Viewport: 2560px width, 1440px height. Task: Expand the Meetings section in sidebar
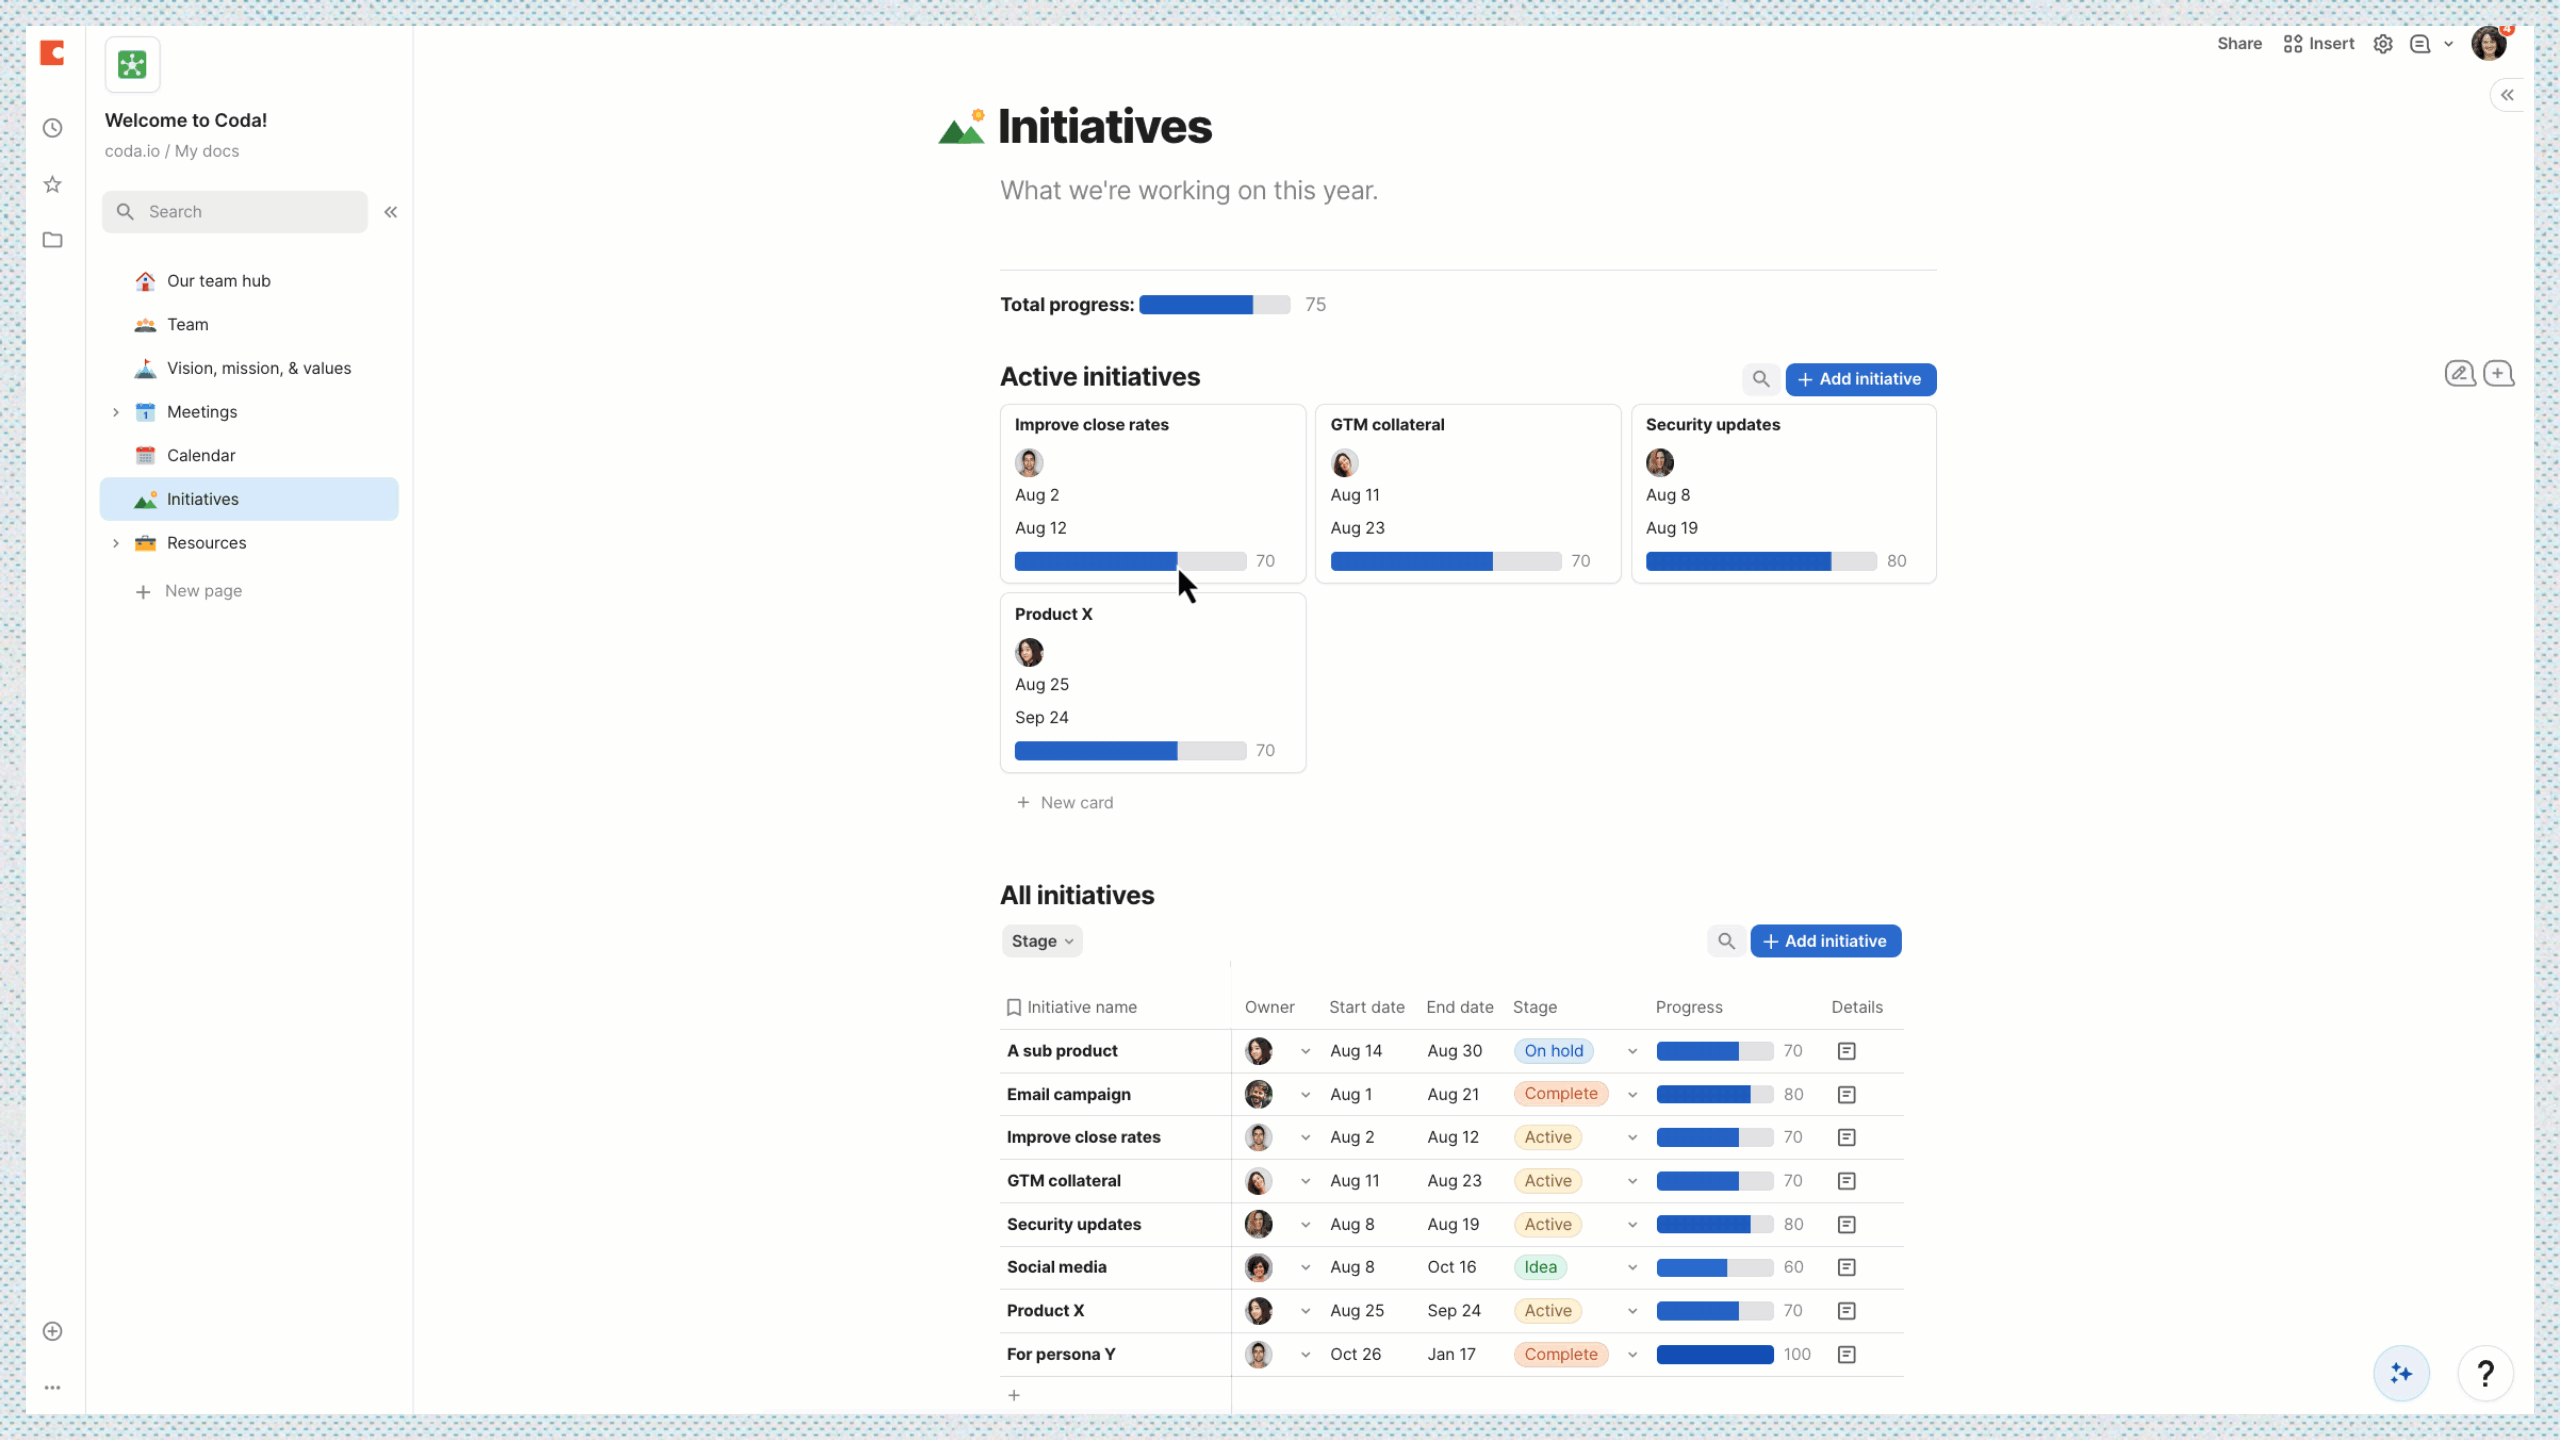pyautogui.click(x=114, y=411)
